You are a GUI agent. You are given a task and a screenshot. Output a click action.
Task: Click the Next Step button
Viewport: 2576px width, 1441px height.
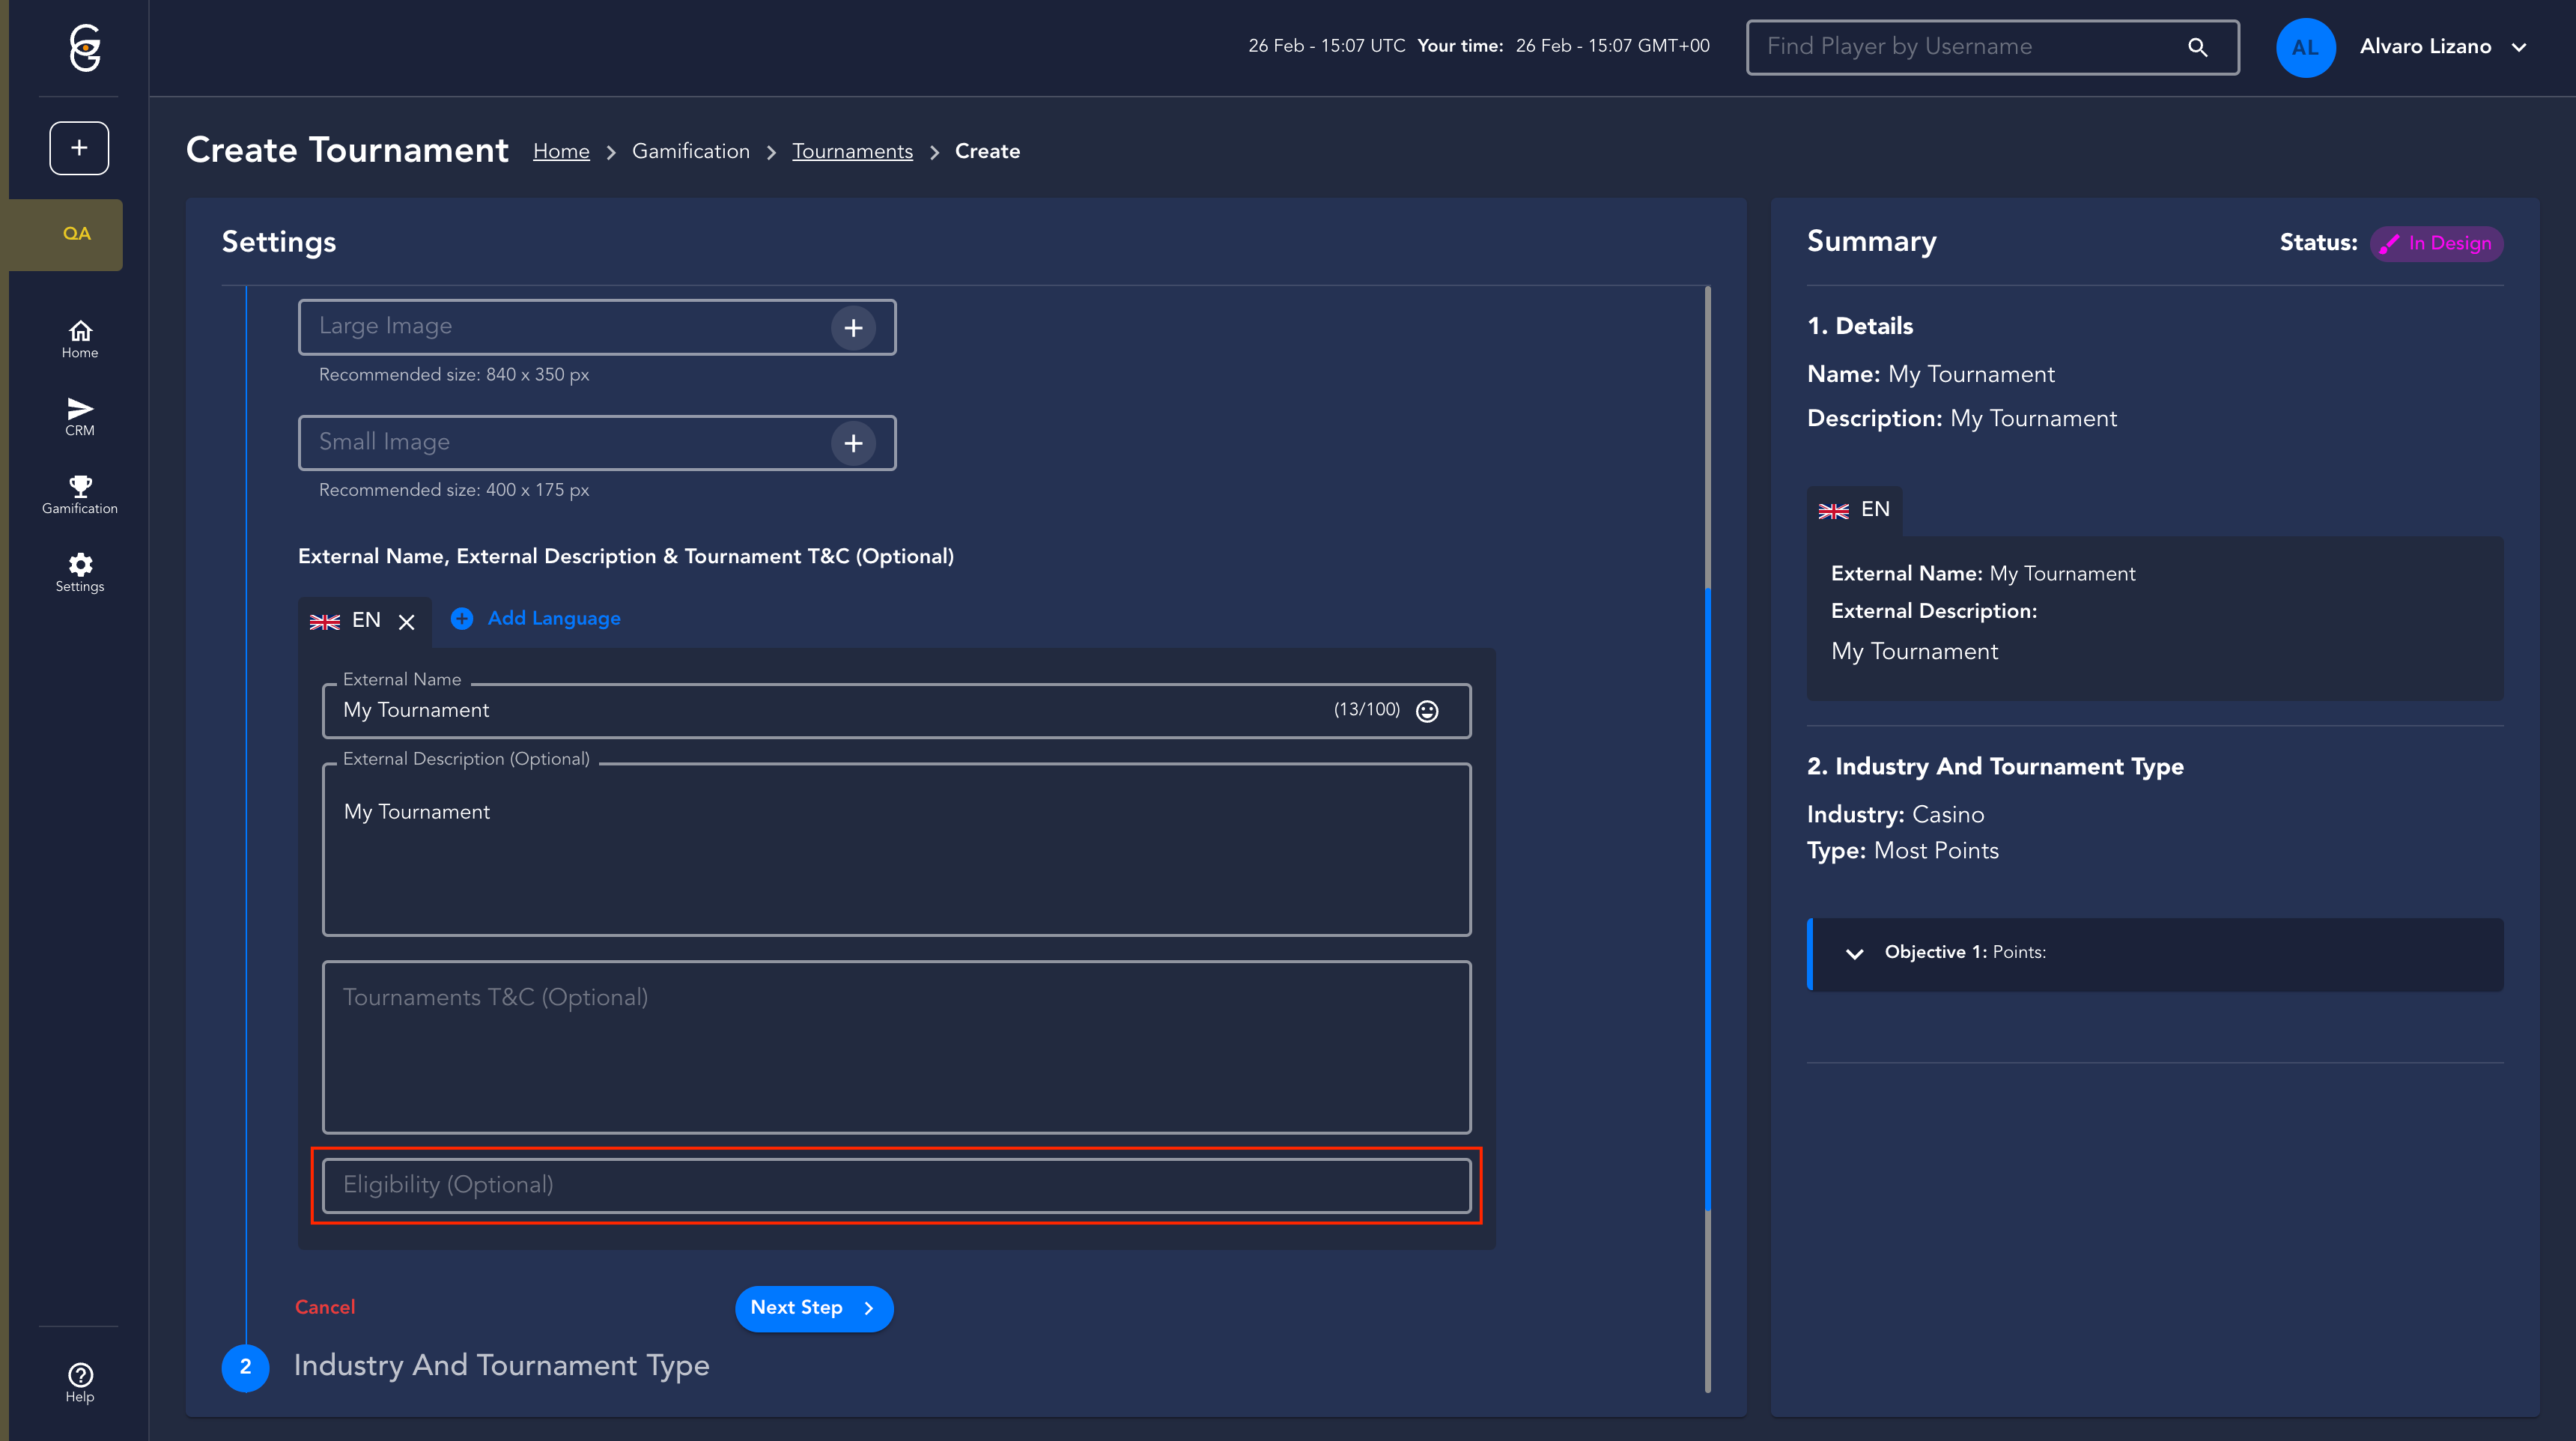[813, 1308]
